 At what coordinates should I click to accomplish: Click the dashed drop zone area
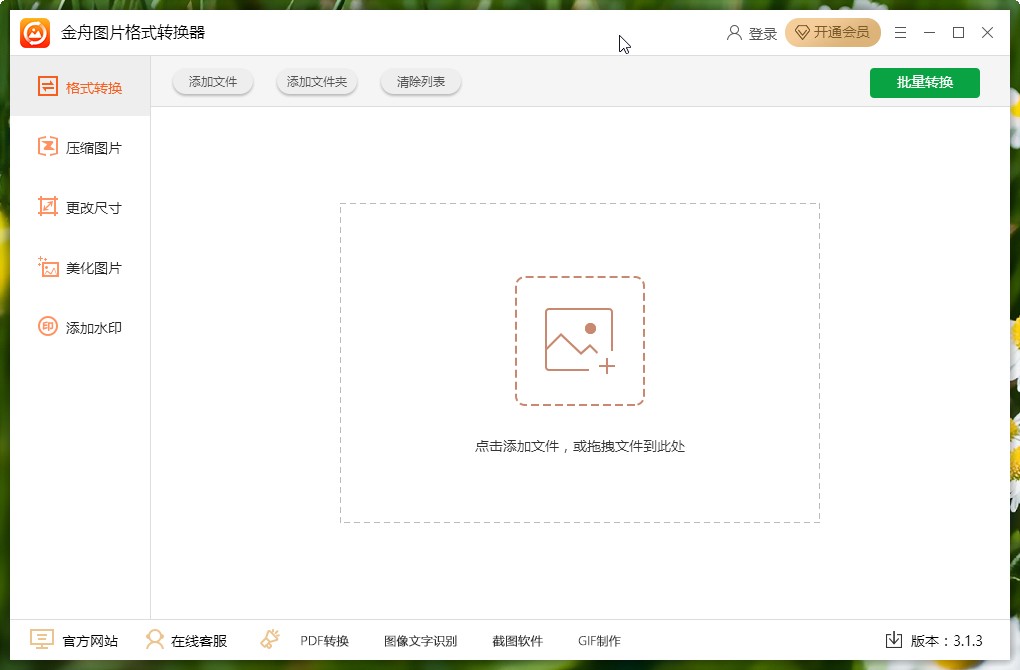click(x=580, y=363)
